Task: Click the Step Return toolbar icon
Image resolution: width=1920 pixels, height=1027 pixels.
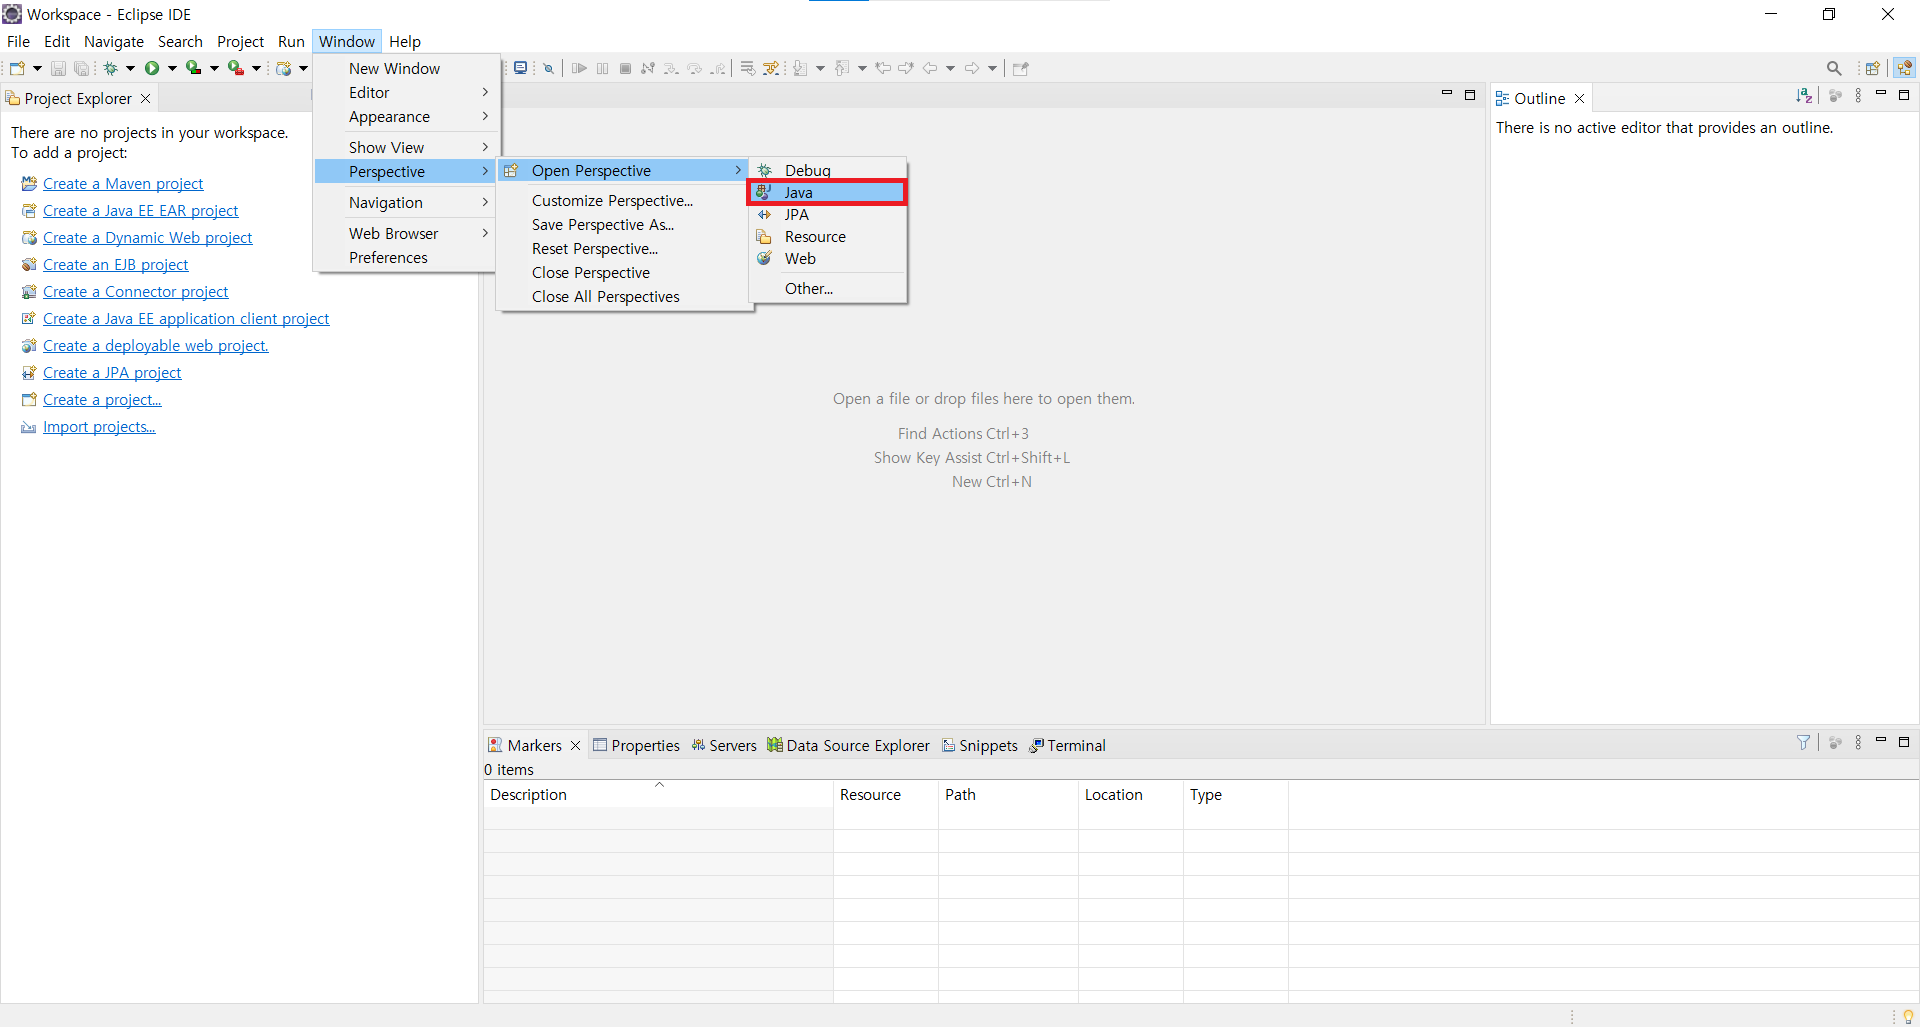Action: click(x=717, y=68)
